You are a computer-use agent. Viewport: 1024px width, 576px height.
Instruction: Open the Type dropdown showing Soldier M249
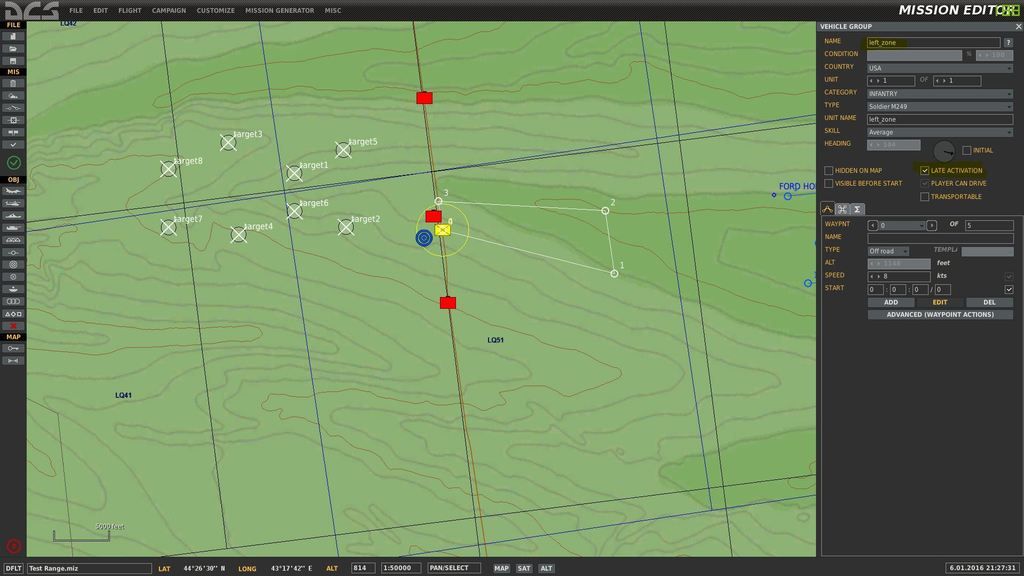click(940, 106)
